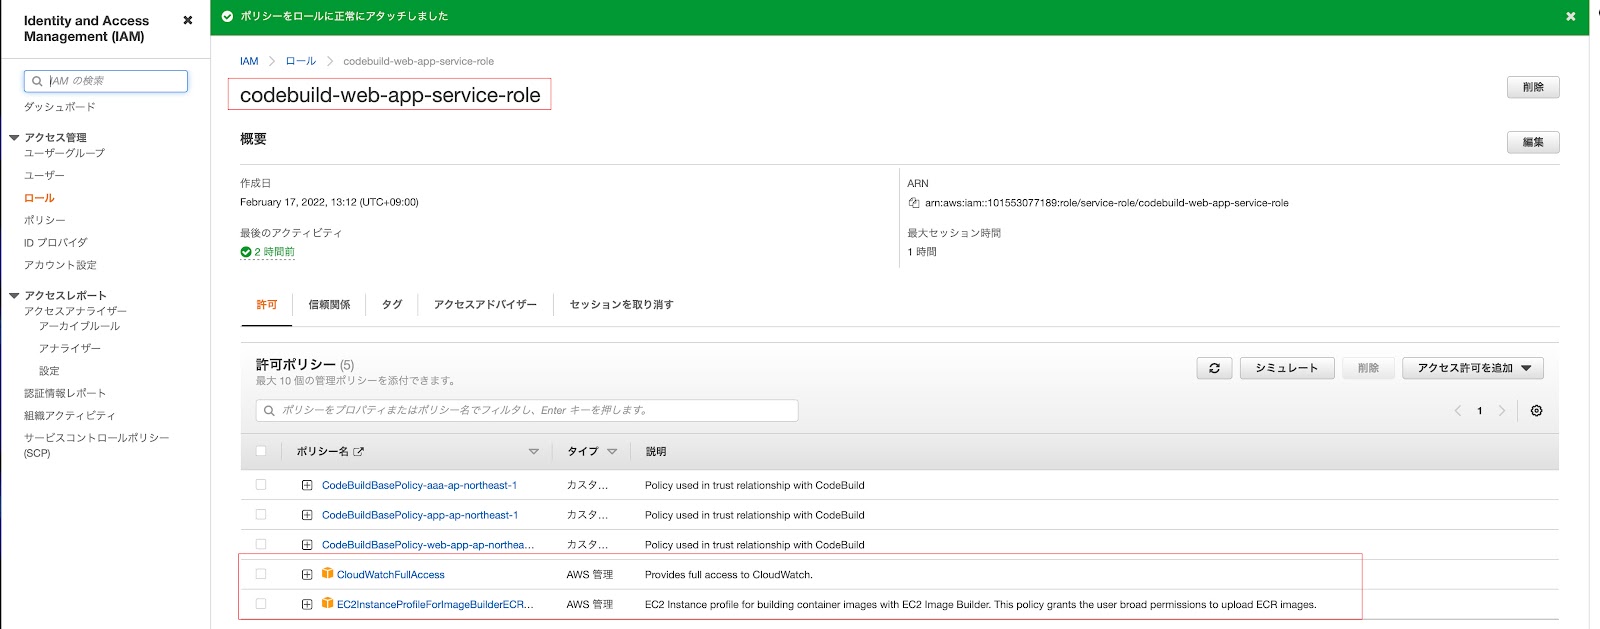Switch to the 信頼関係 tab
1600x629 pixels.
(x=329, y=305)
